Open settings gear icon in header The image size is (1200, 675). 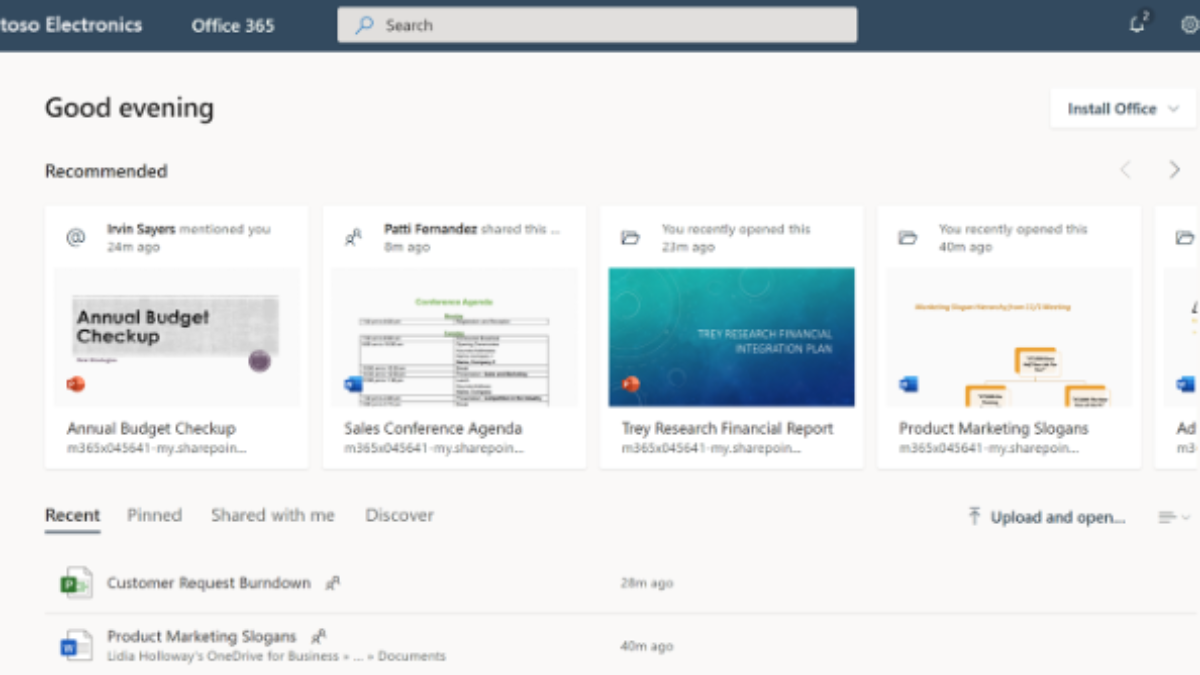click(1189, 25)
